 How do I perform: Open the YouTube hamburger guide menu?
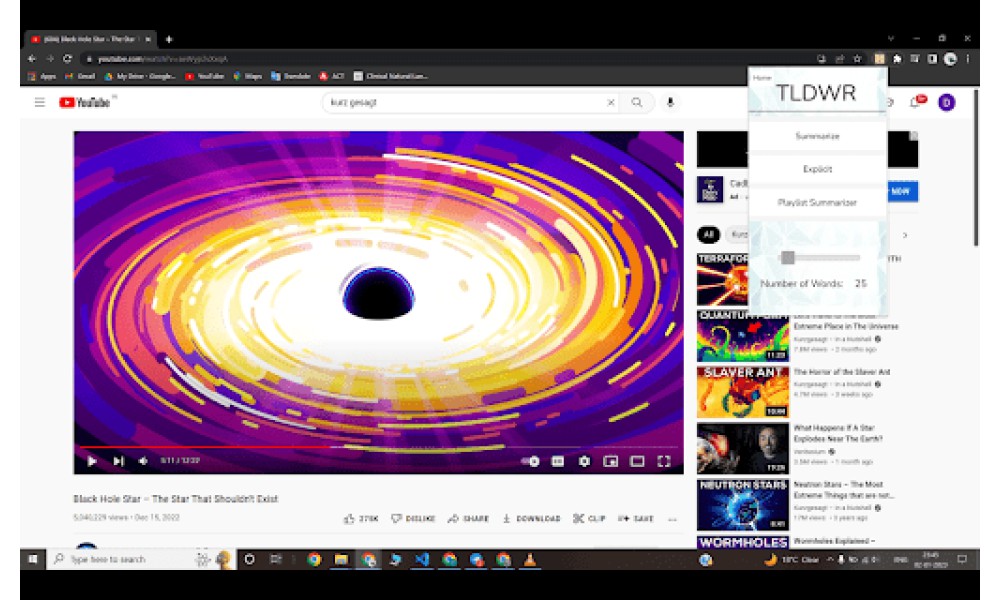click(40, 102)
